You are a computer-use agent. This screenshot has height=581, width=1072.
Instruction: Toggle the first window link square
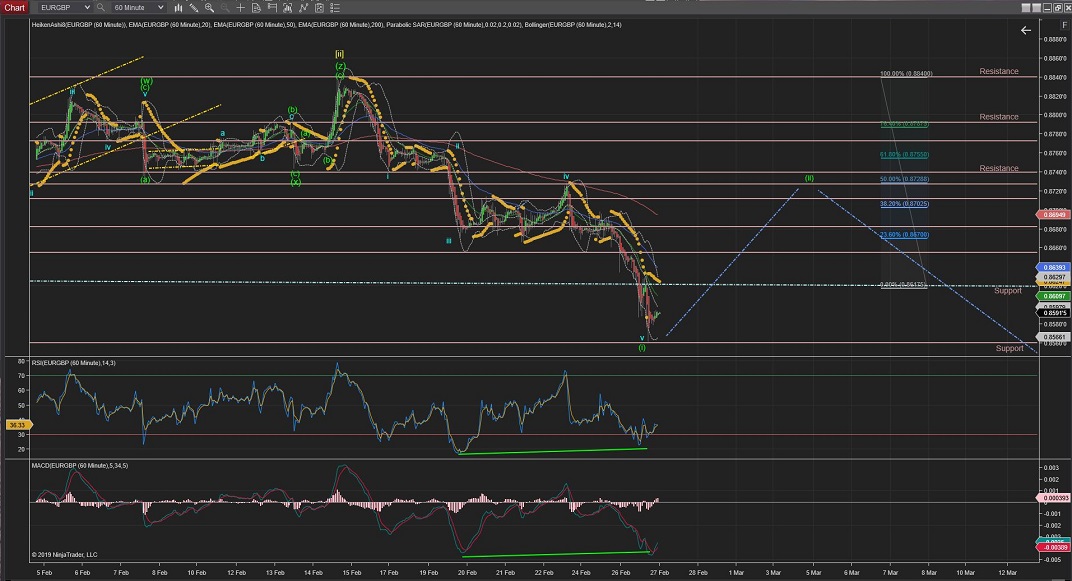point(1025,7)
